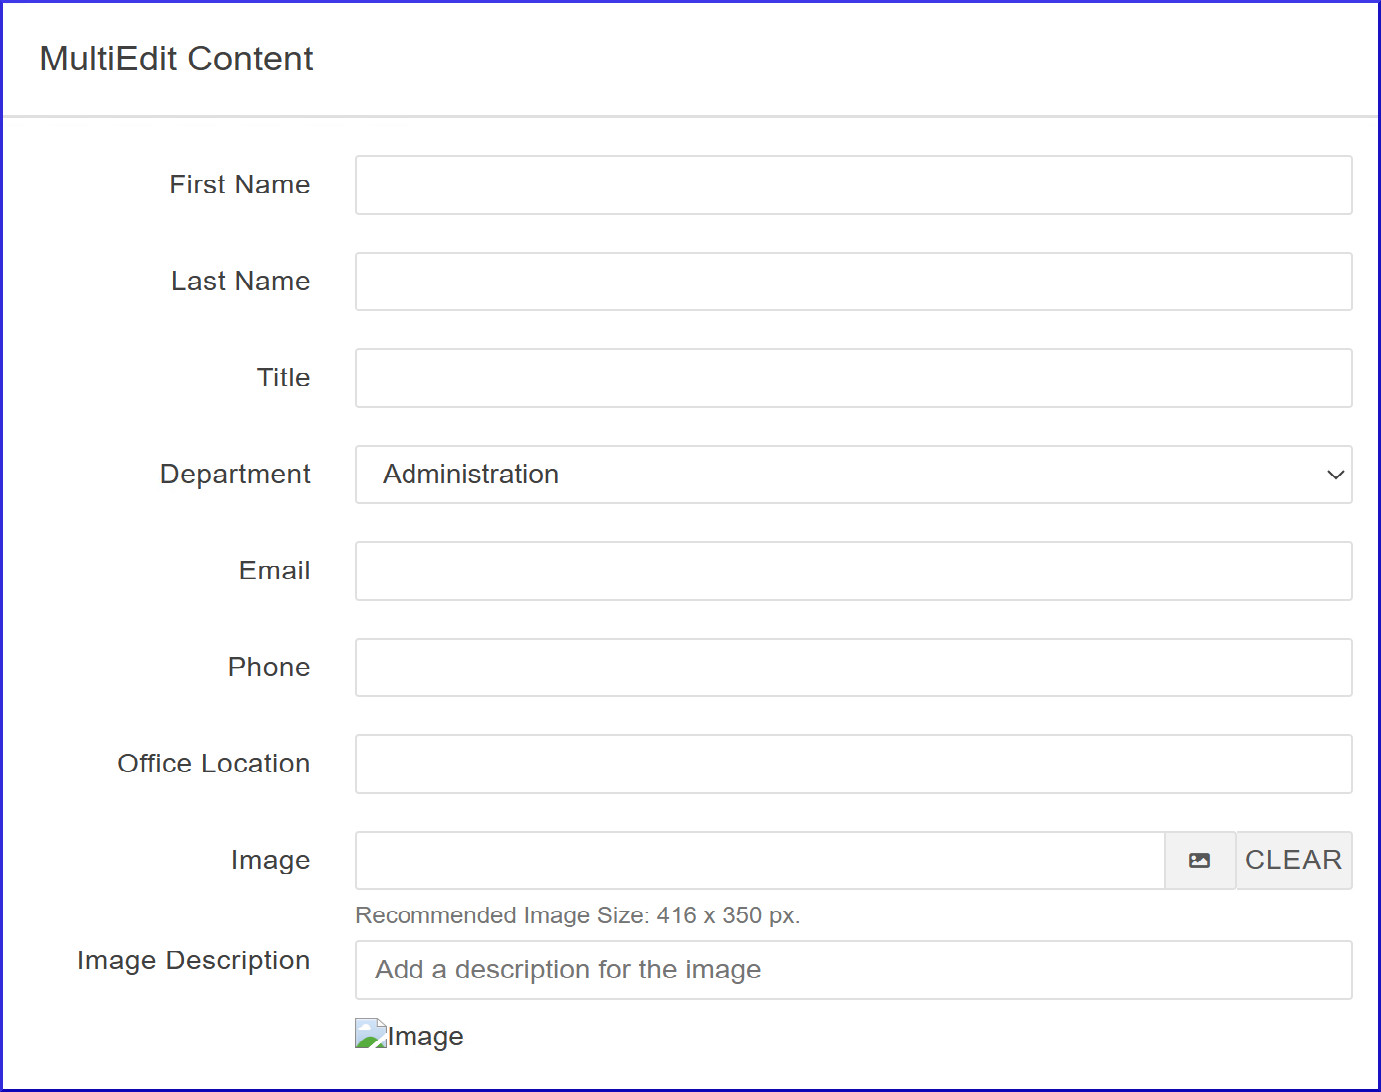Activate the Office Location text field
This screenshot has height=1092, width=1381.
coord(853,764)
